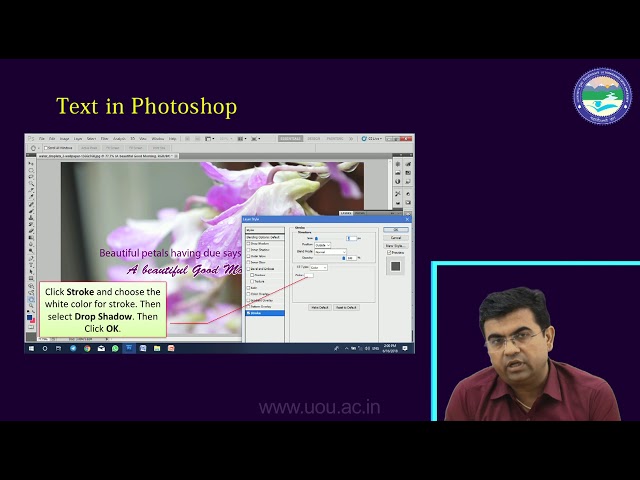640x480 pixels.
Task: Select the Hand tool in toolbox
Action: coord(31,300)
